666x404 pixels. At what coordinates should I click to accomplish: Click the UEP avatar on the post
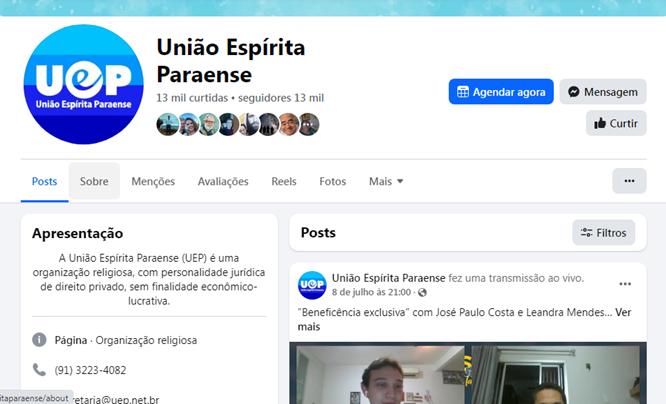pos(312,285)
